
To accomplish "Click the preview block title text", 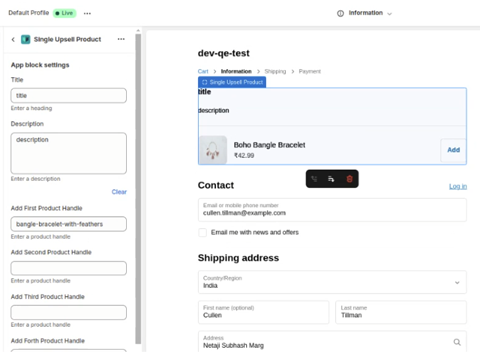I will tap(205, 92).
